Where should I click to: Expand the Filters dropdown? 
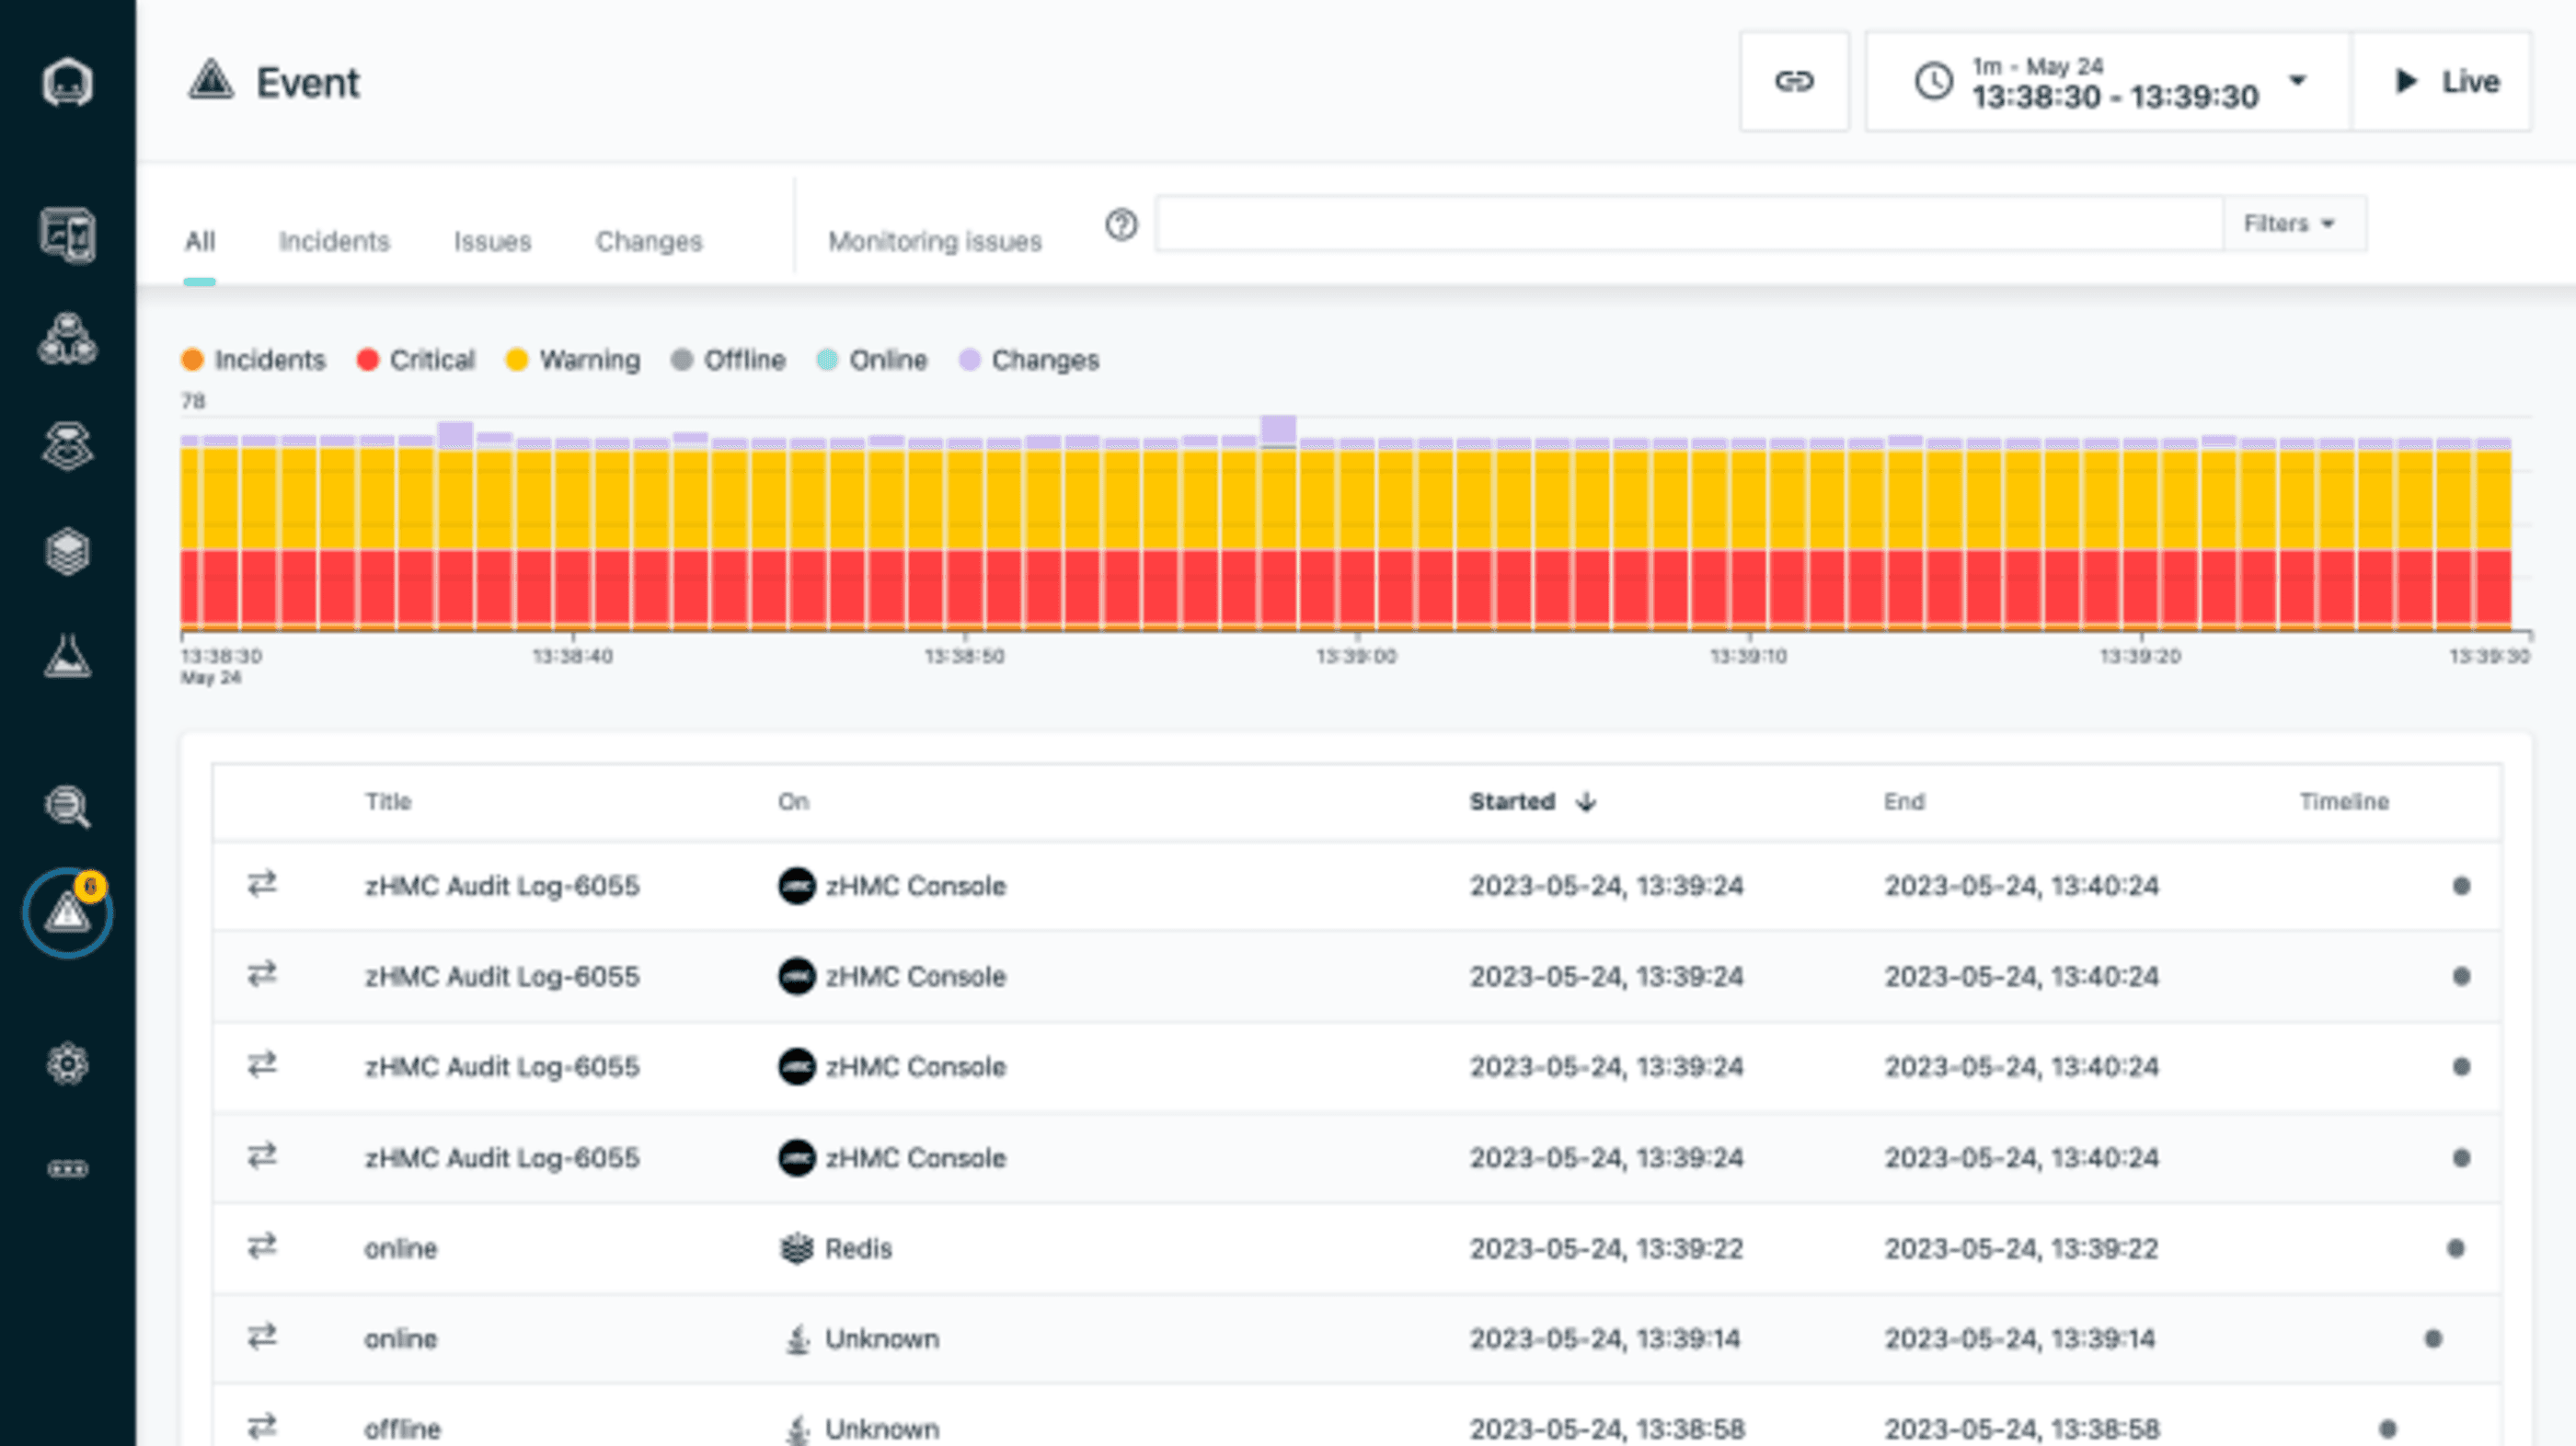point(2289,223)
